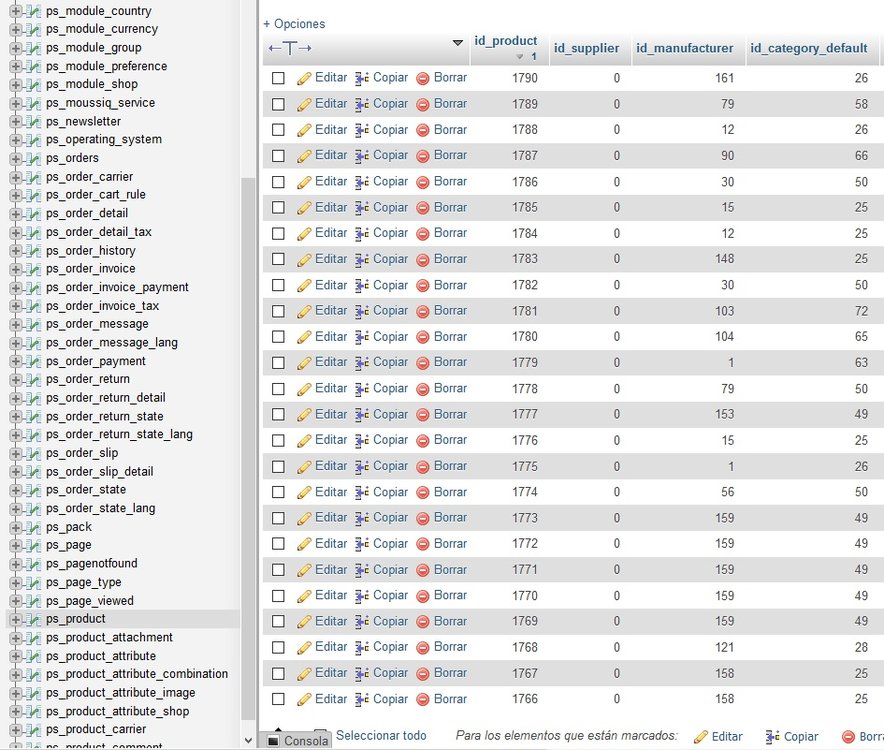Tick the checkbox for product 1777

[x=278, y=415]
